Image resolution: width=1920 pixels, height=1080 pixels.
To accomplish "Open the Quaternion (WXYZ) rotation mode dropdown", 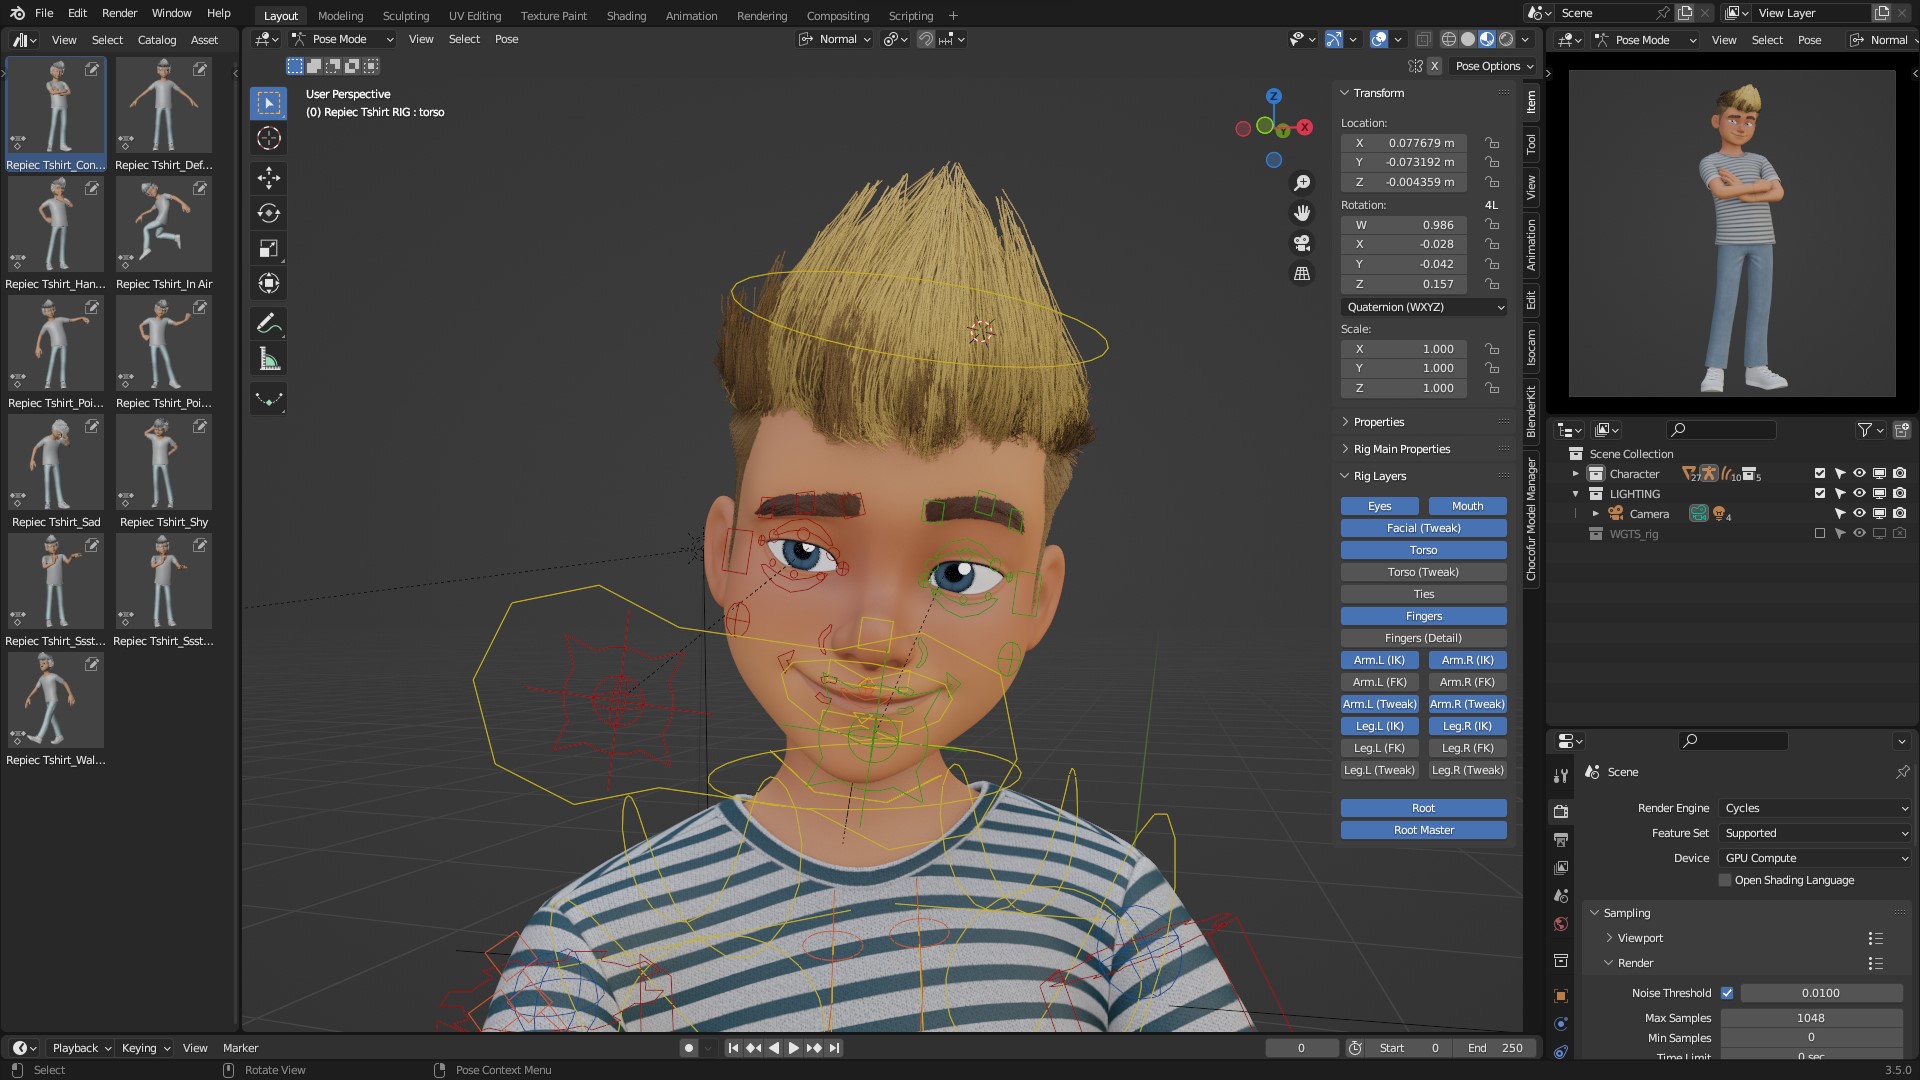I will (x=1423, y=307).
